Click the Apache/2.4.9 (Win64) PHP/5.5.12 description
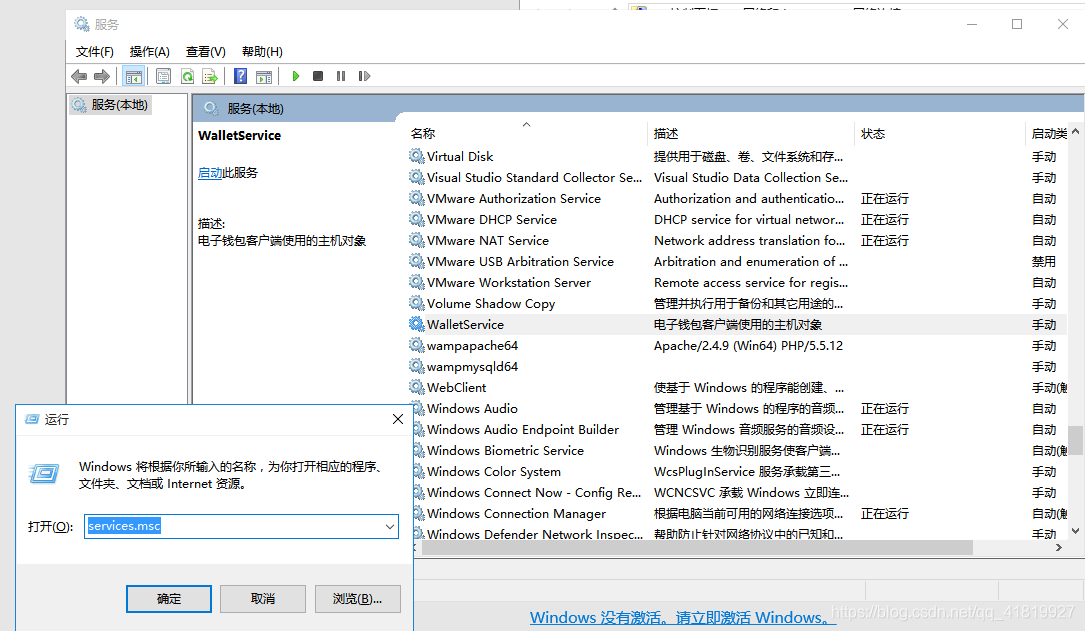Screen dimensions: 1085x631 click(x=748, y=345)
